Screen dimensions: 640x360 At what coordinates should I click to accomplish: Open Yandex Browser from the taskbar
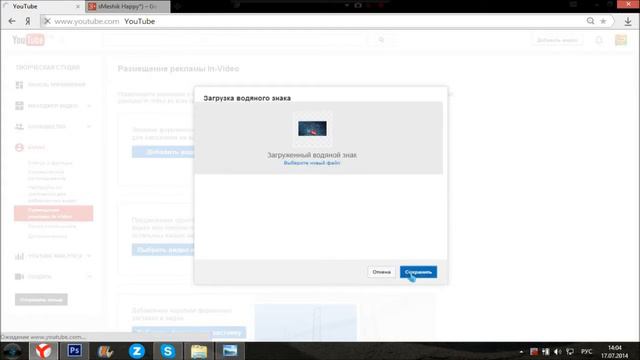tap(43, 351)
